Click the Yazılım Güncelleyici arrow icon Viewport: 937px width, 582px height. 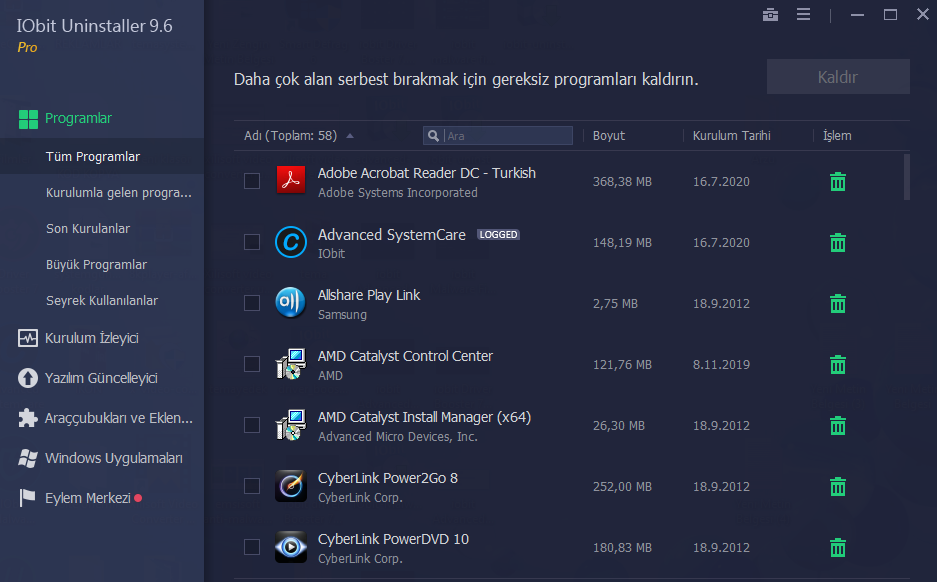(28, 378)
